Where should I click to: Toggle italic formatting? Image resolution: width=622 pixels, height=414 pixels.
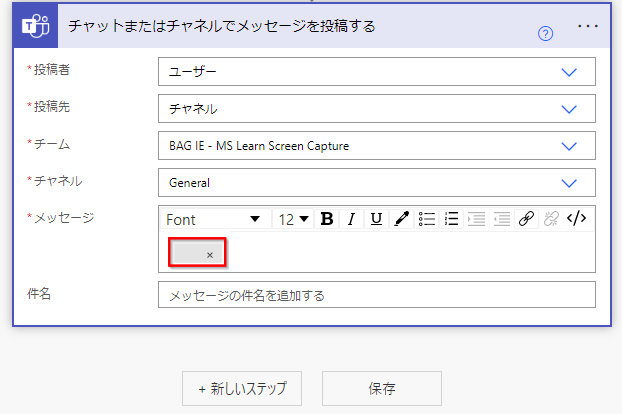351,219
